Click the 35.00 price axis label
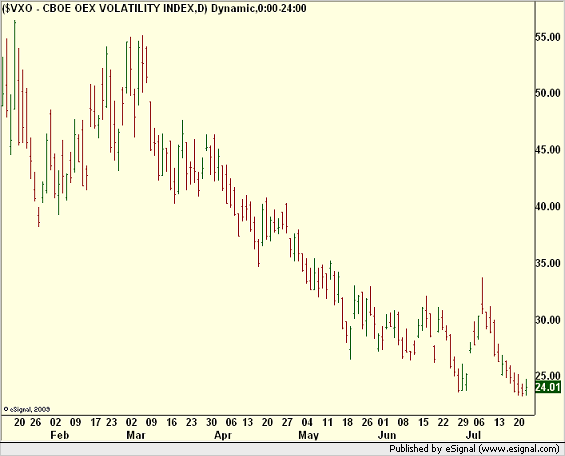 548,263
